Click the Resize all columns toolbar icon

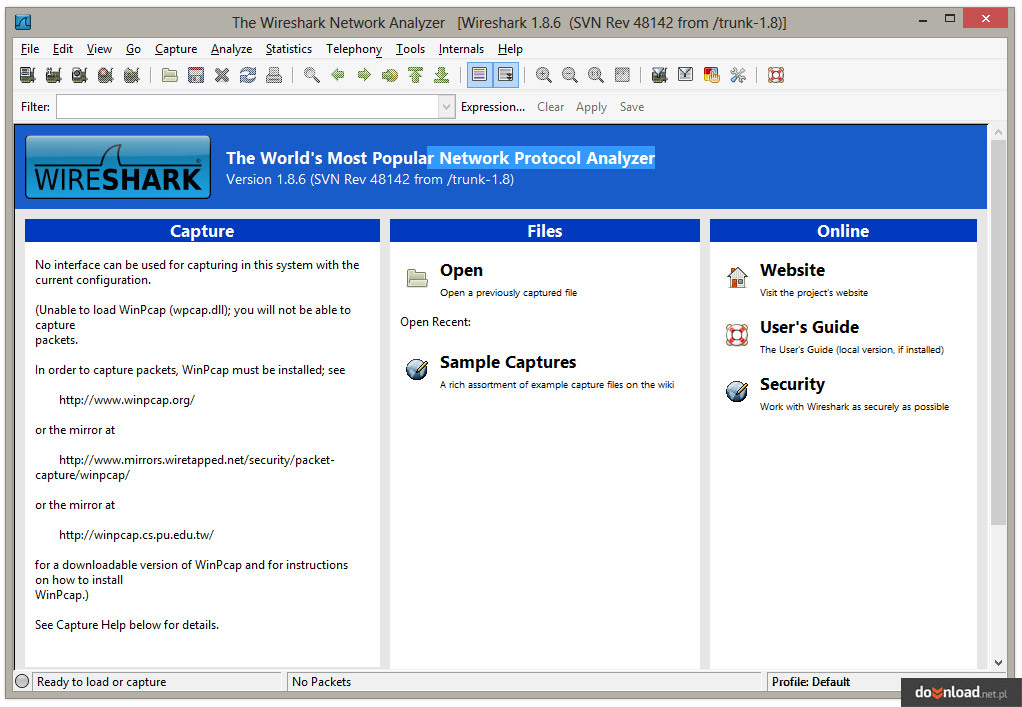tap(622, 75)
